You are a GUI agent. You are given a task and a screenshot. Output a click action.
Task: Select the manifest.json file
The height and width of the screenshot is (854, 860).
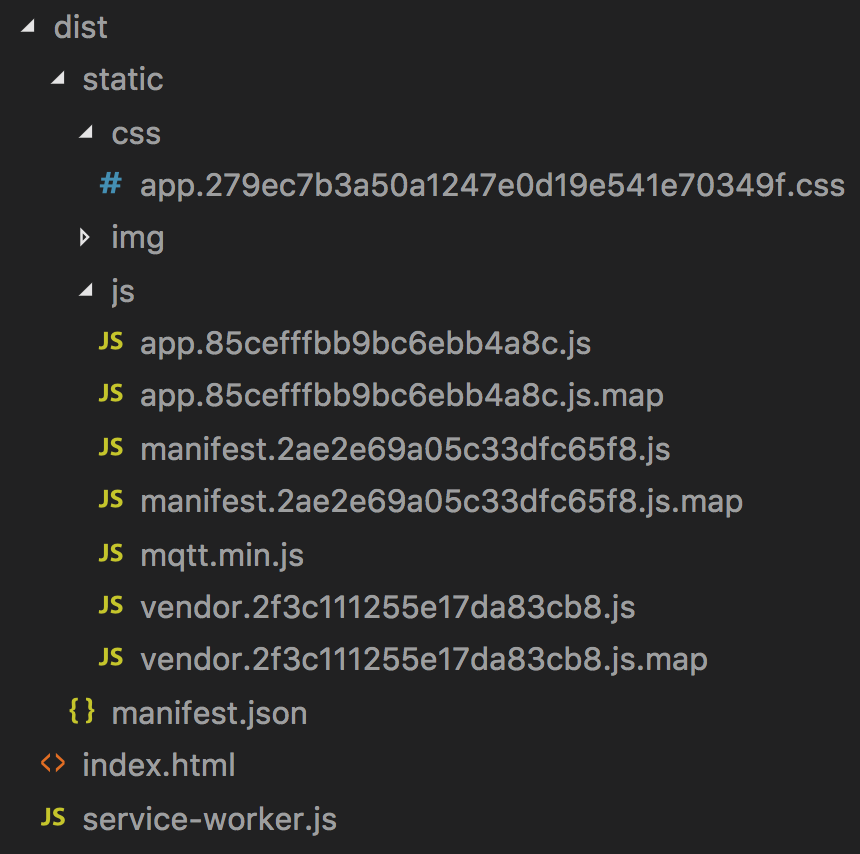pos(208,712)
